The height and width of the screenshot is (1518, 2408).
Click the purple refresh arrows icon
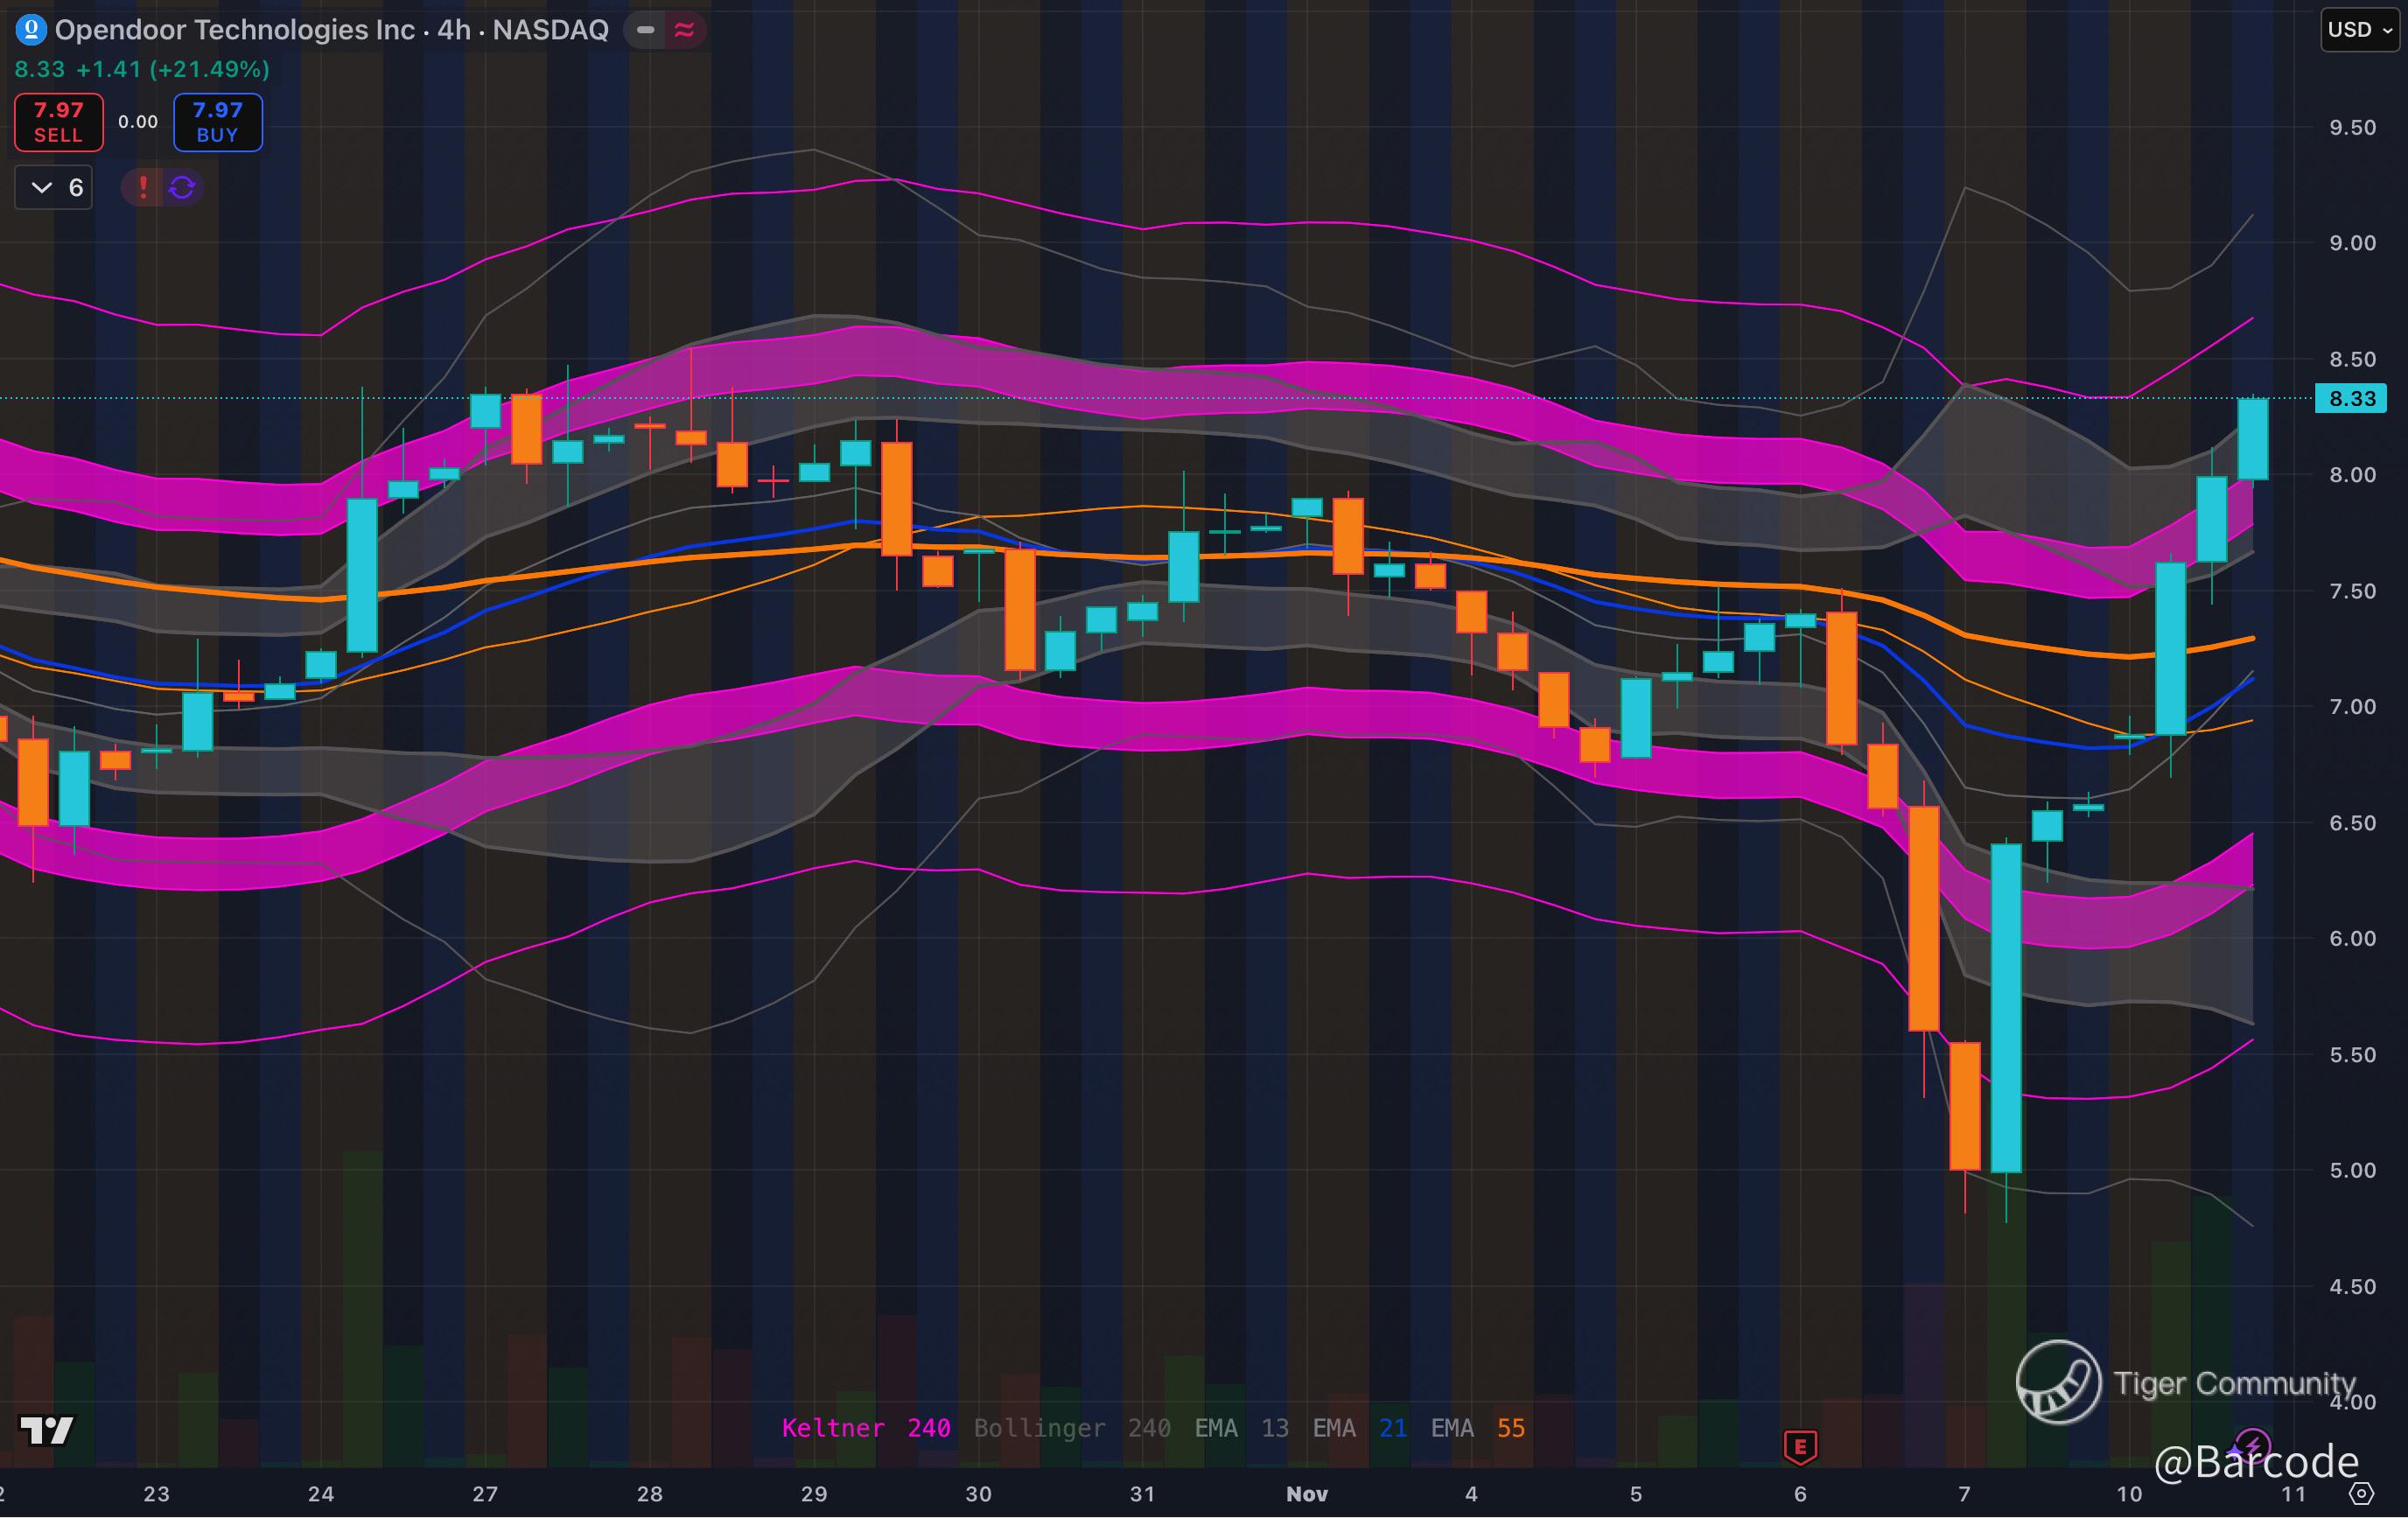click(x=182, y=187)
